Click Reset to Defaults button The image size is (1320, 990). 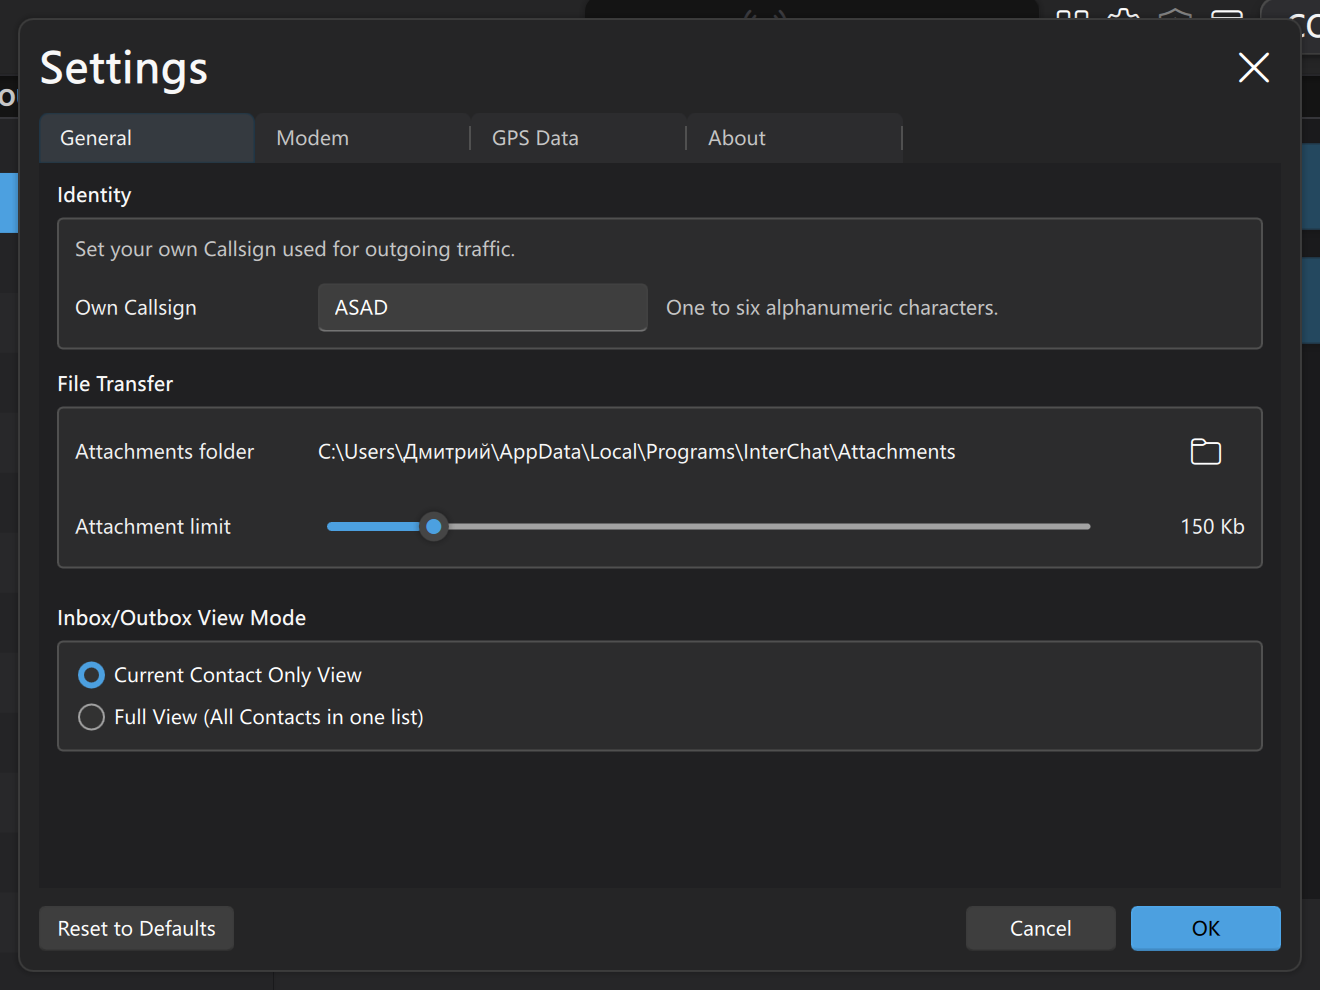point(137,928)
